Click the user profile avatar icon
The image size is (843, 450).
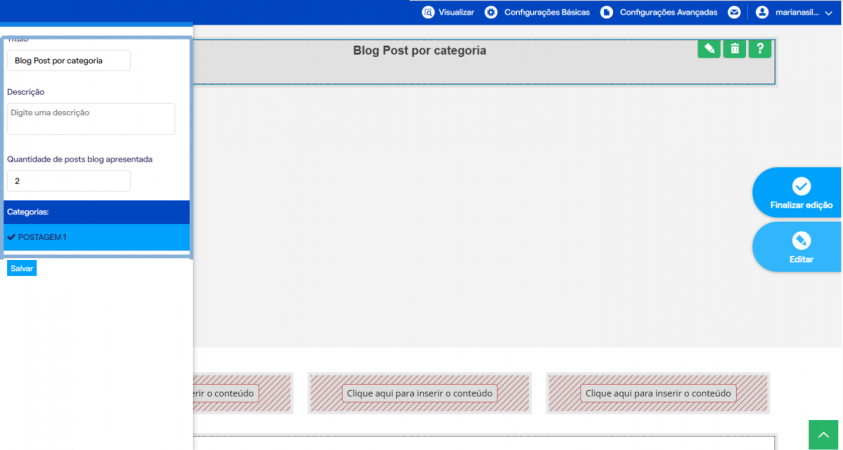pos(762,12)
